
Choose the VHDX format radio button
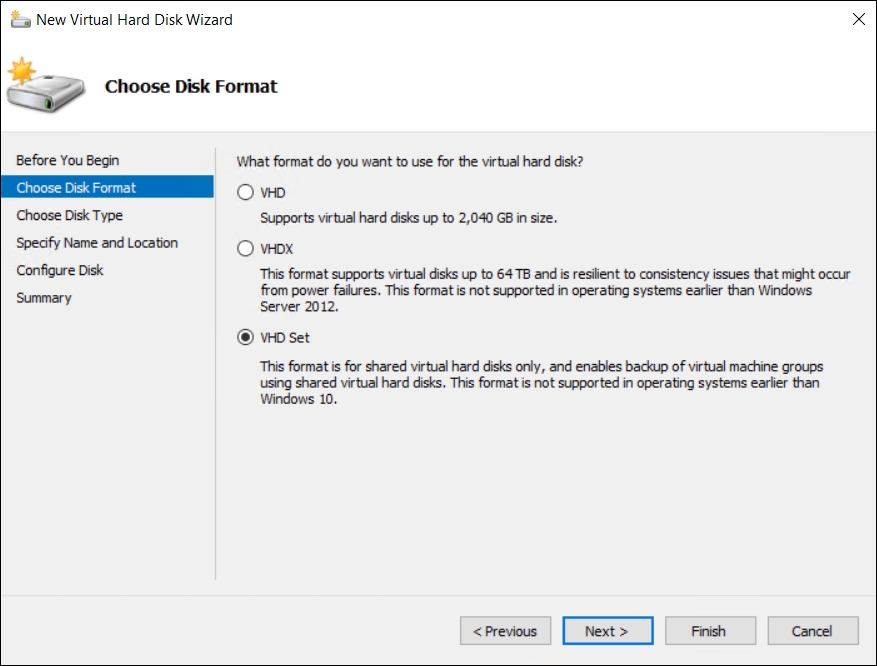pyautogui.click(x=245, y=249)
